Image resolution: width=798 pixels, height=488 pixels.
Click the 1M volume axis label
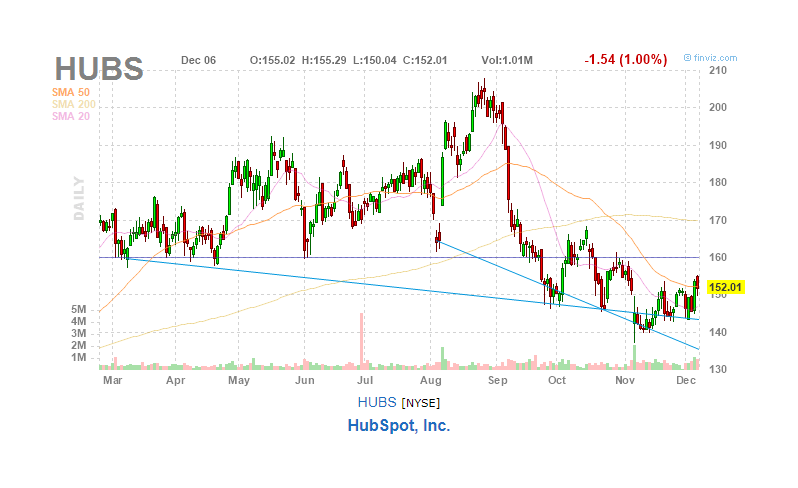[79, 358]
